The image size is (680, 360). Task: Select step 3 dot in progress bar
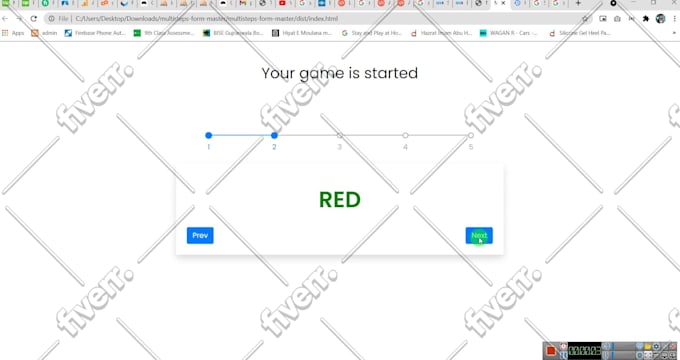(x=340, y=135)
